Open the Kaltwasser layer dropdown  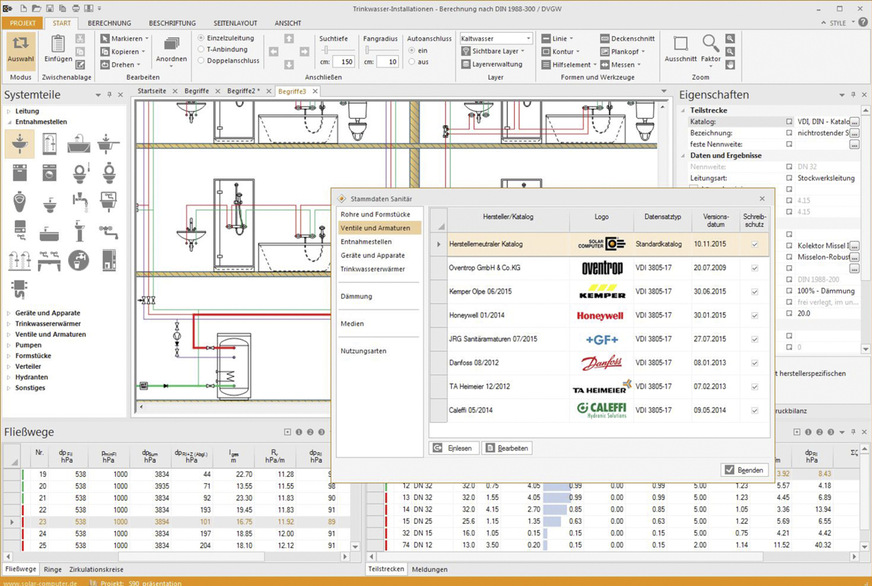point(527,38)
